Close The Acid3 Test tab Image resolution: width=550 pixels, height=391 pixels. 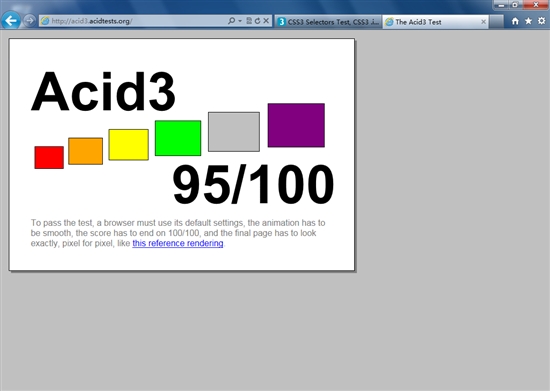pos(483,22)
